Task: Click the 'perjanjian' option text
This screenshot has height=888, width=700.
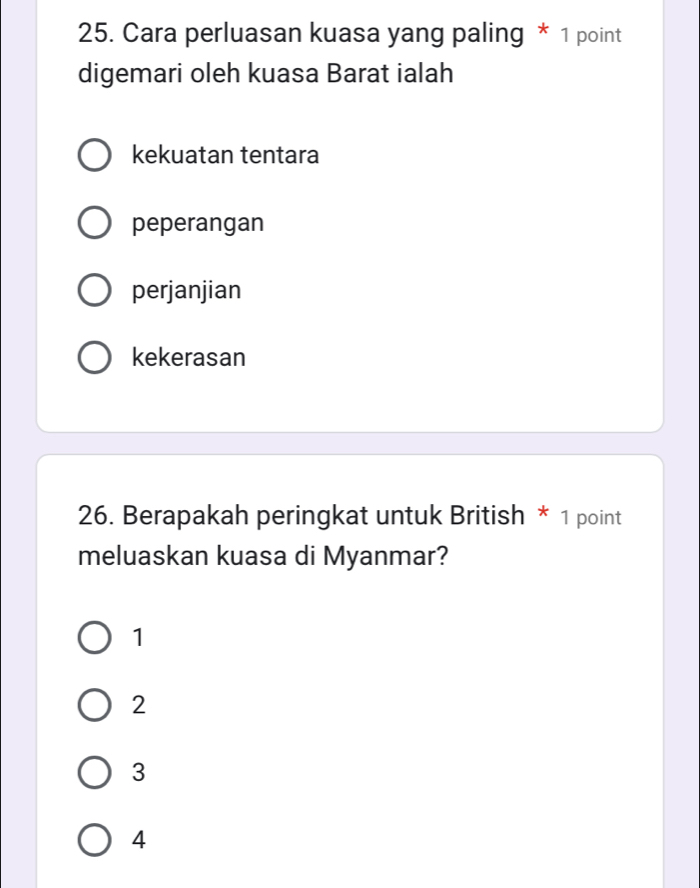Action: [186, 291]
